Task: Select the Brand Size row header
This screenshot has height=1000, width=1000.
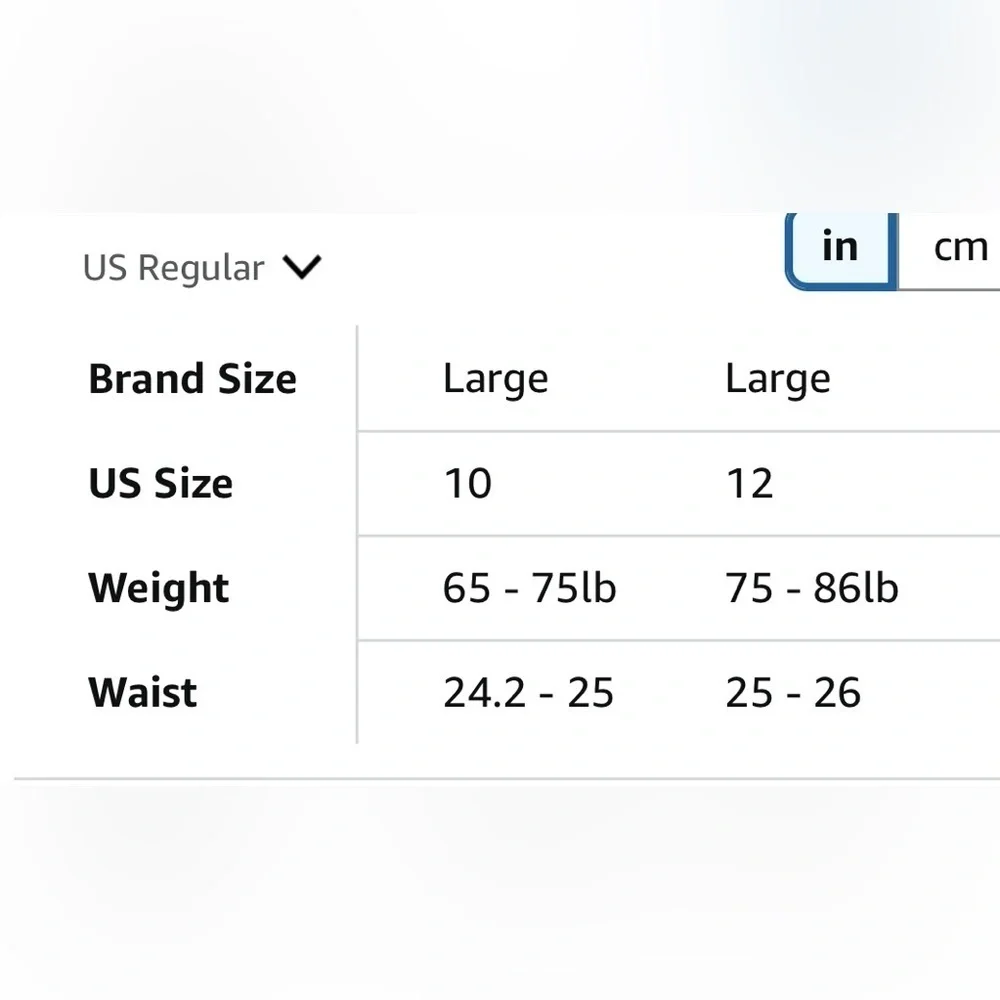Action: tap(193, 379)
